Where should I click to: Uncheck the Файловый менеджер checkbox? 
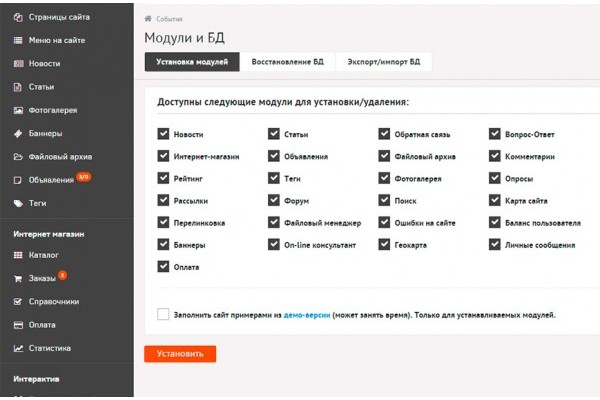[274, 222]
